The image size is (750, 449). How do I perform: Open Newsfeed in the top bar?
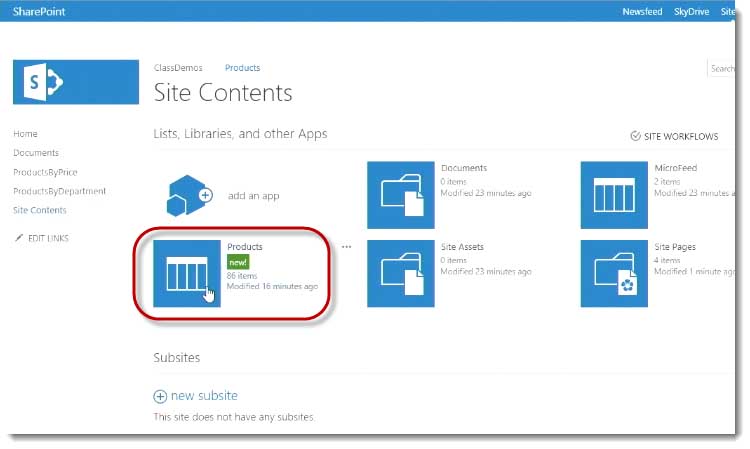click(x=642, y=11)
